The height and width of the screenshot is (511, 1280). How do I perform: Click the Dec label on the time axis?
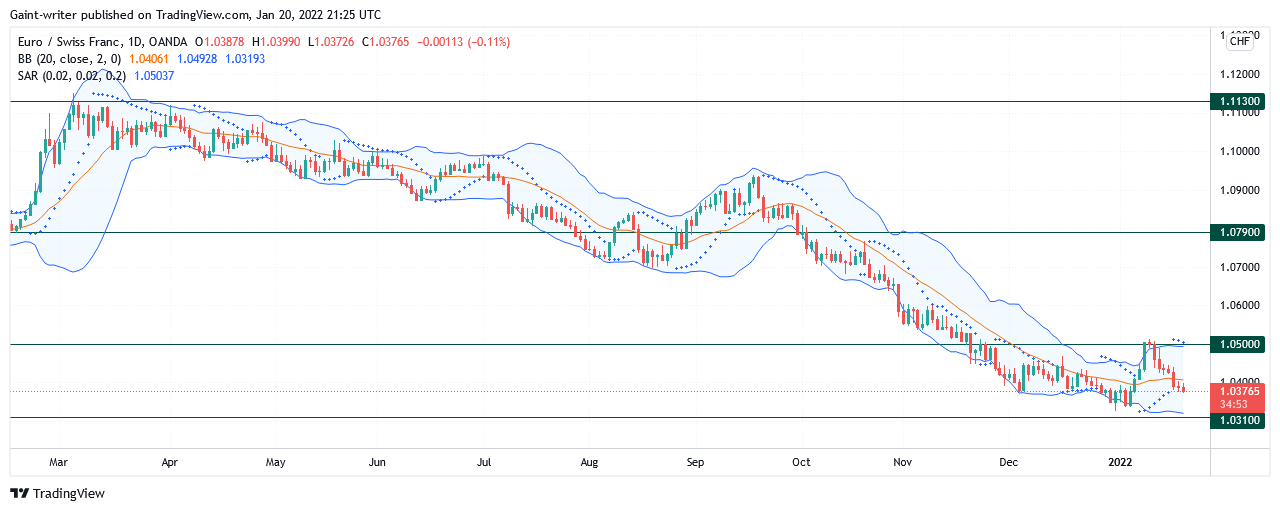pos(1008,463)
